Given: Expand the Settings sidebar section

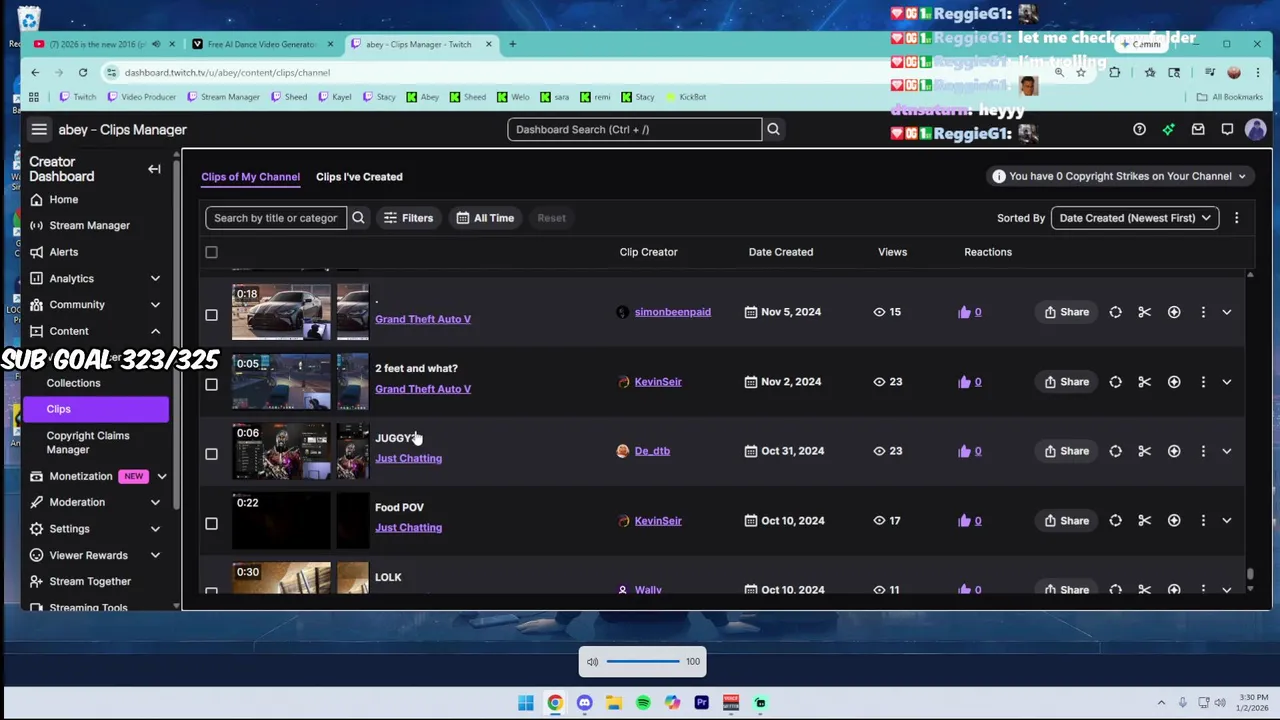Looking at the screenshot, I should [155, 529].
